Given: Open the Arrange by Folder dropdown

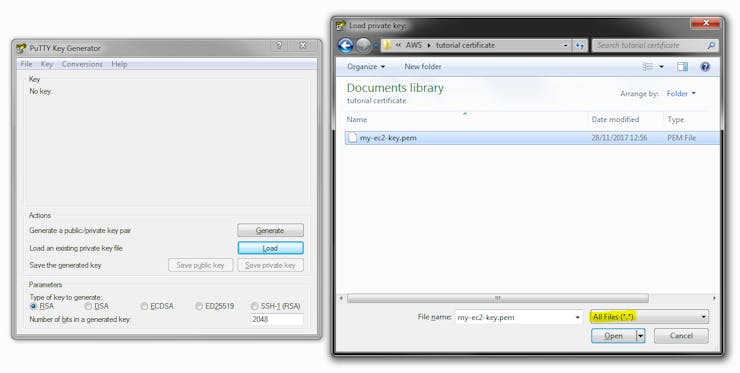Looking at the screenshot, I should tap(681, 93).
